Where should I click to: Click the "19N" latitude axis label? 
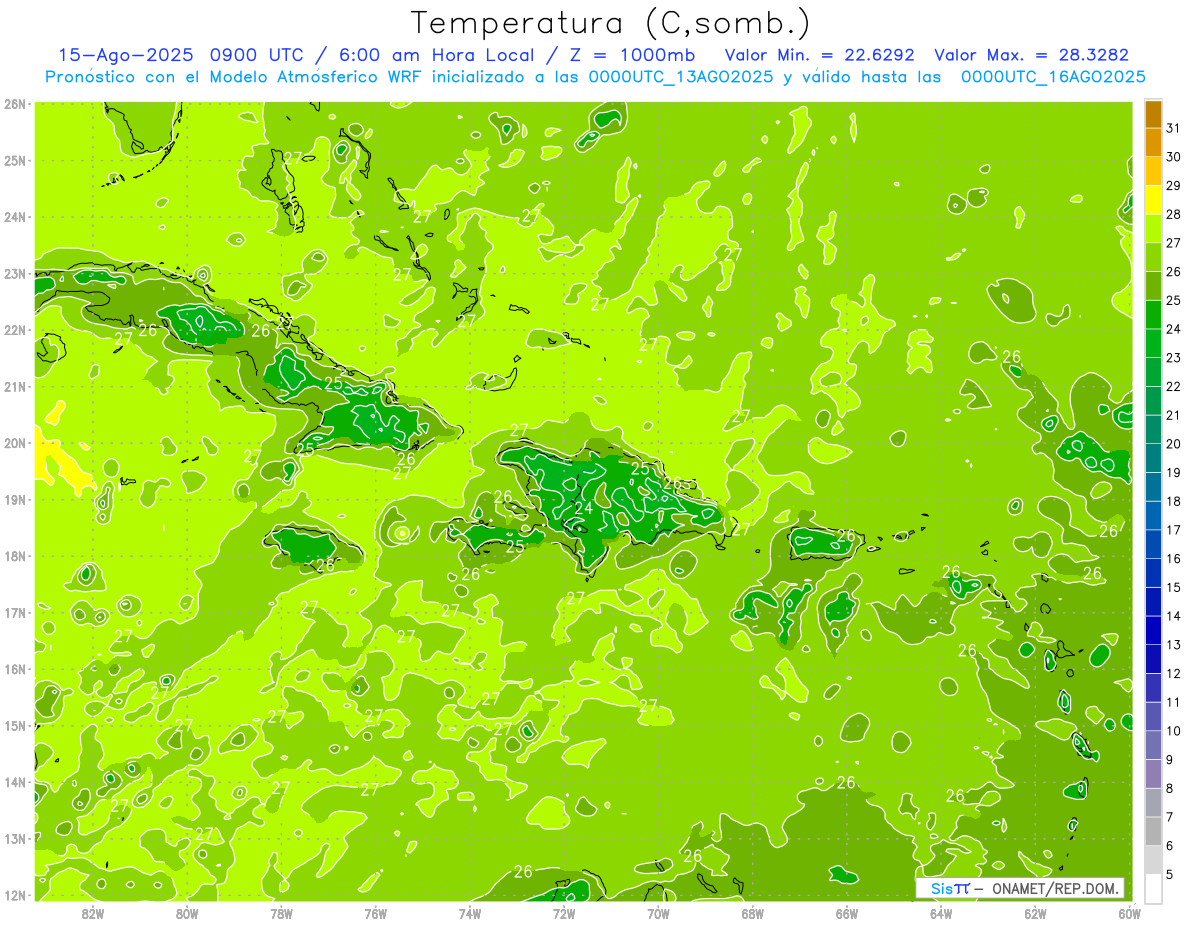click(x=14, y=499)
